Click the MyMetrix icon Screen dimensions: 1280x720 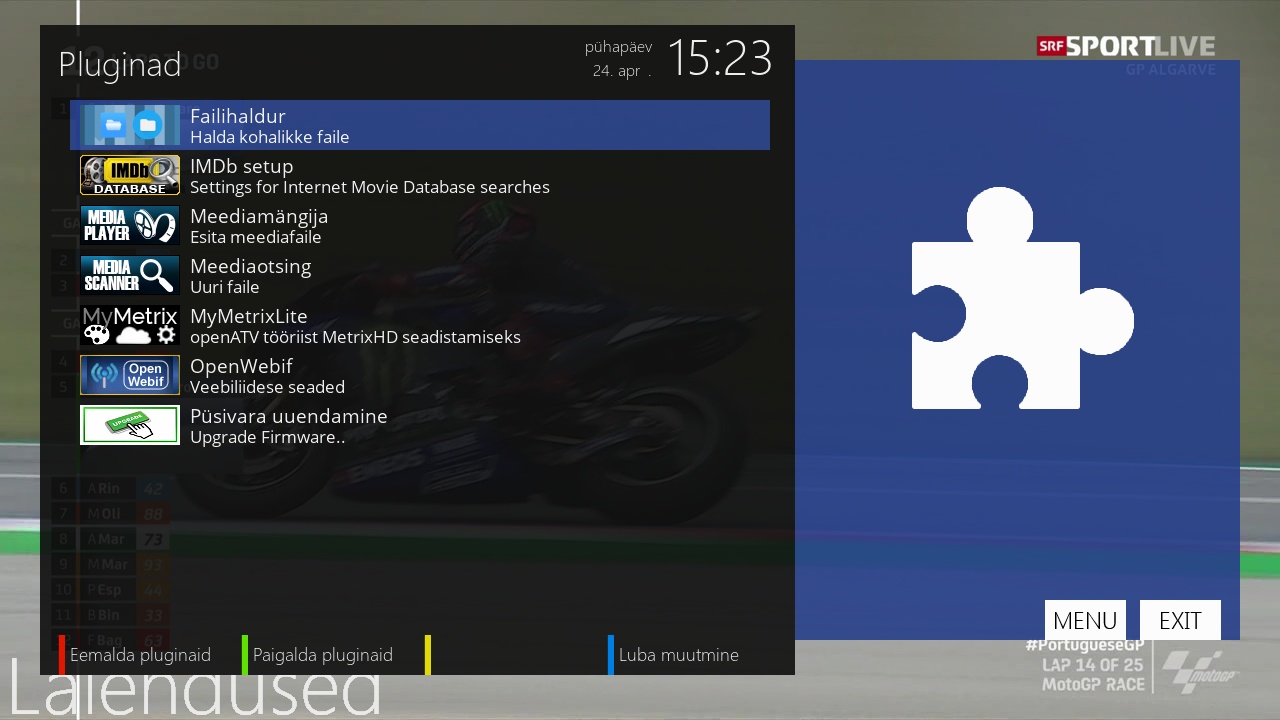click(x=130, y=325)
